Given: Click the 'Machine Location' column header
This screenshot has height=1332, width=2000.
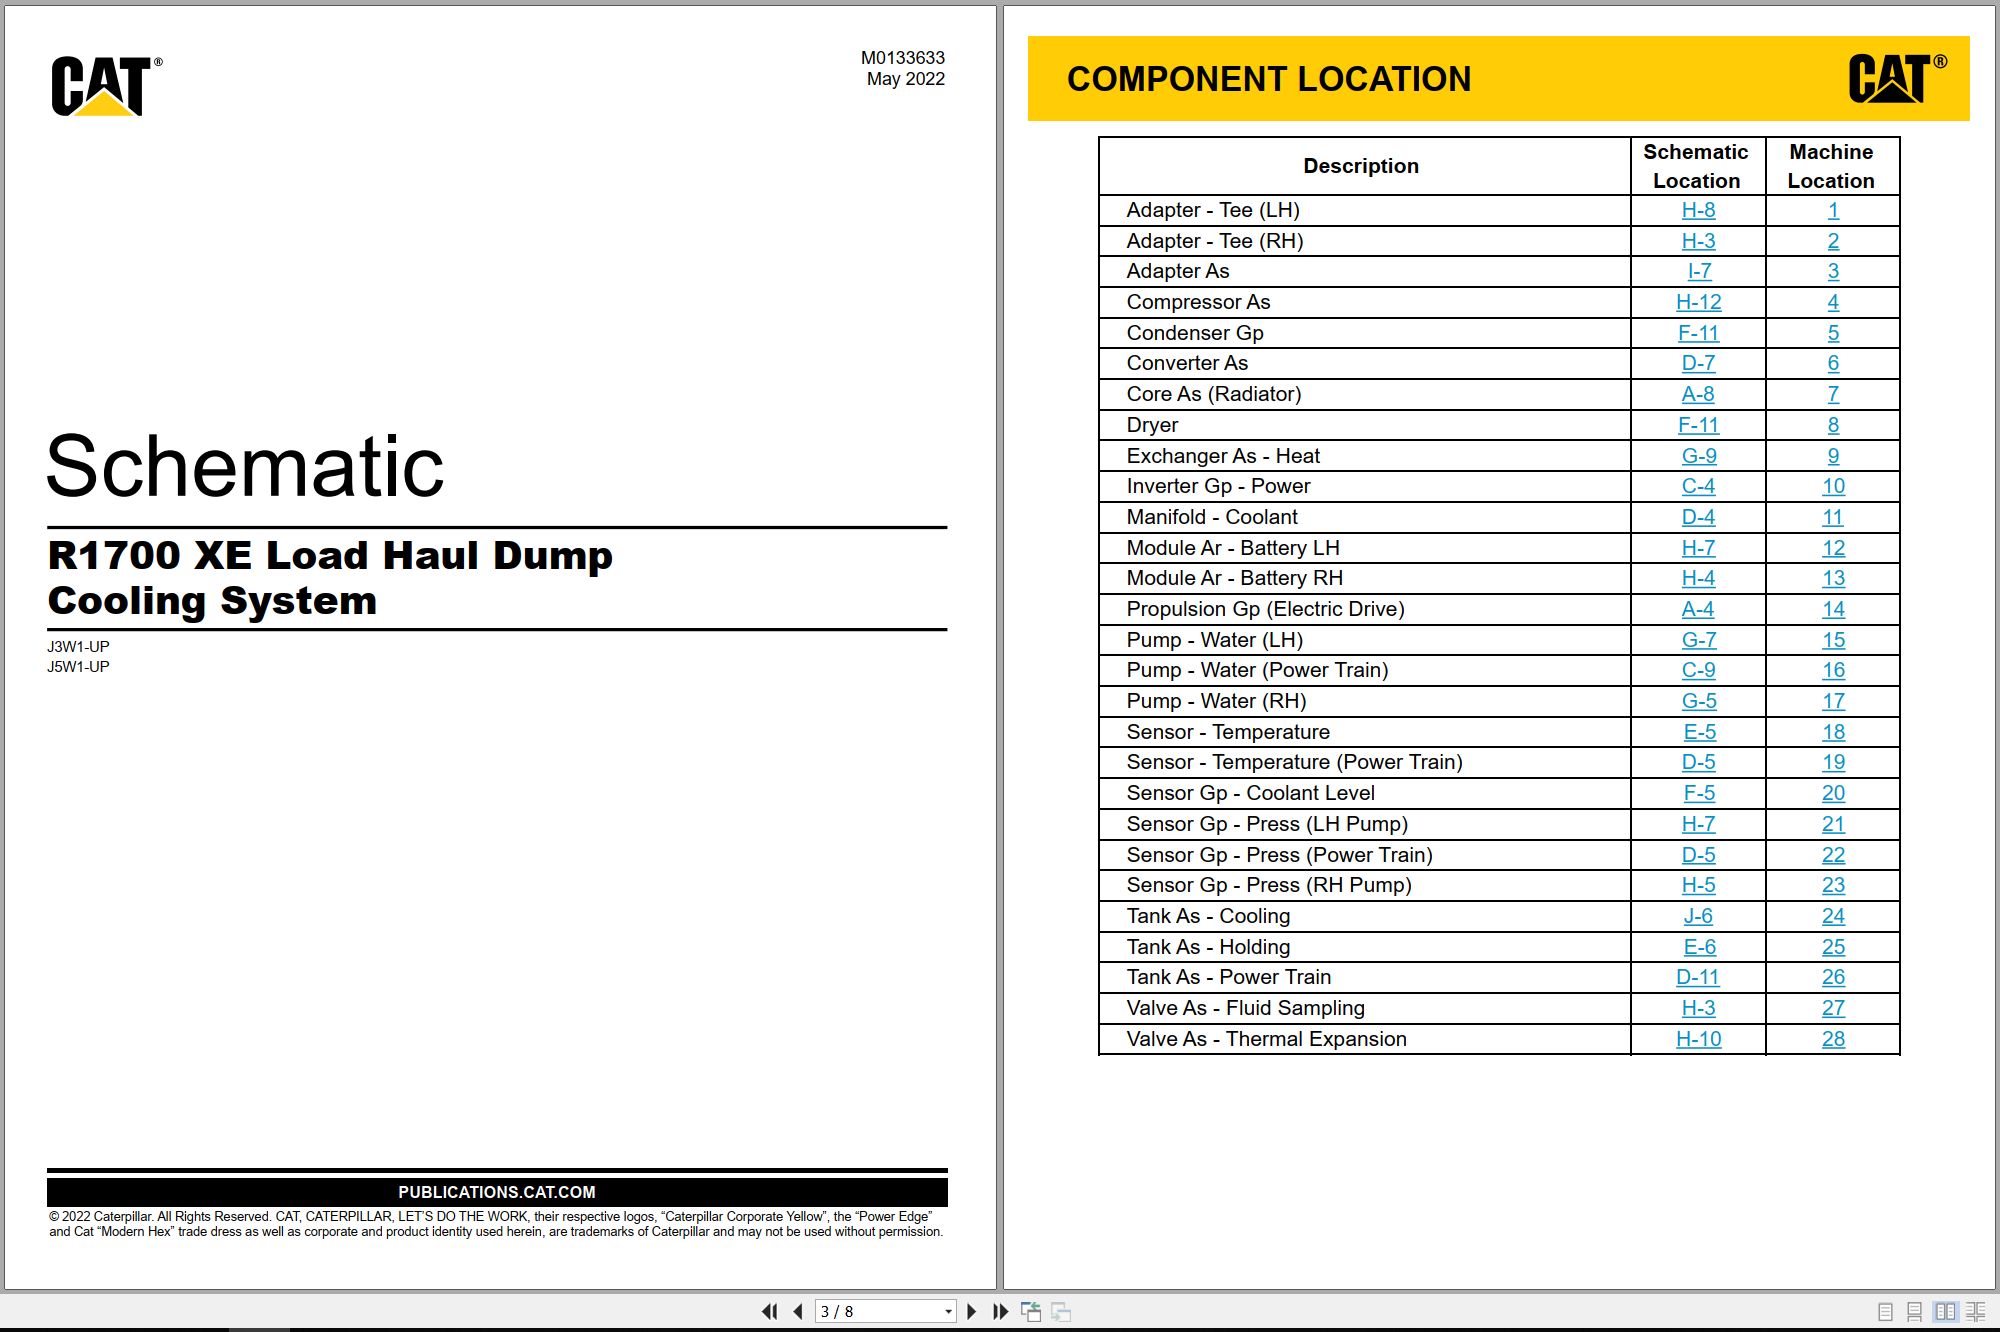Looking at the screenshot, I should (x=1831, y=166).
